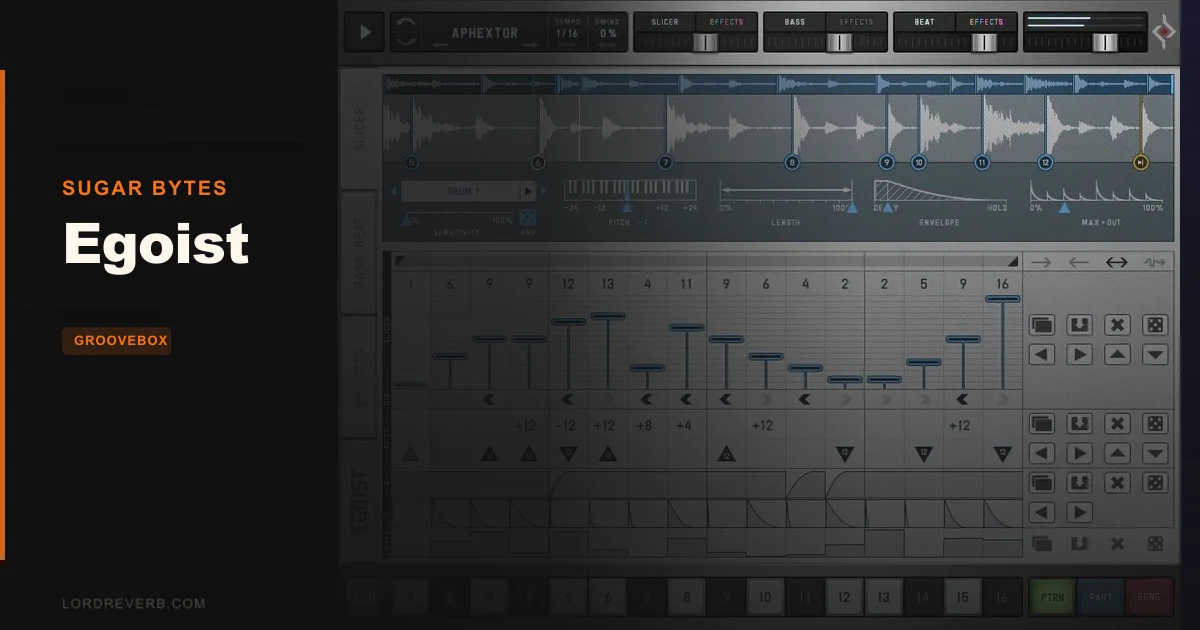The width and height of the screenshot is (1200, 630).
Task: Shift slices lane left one step
Action: tap(1042, 354)
